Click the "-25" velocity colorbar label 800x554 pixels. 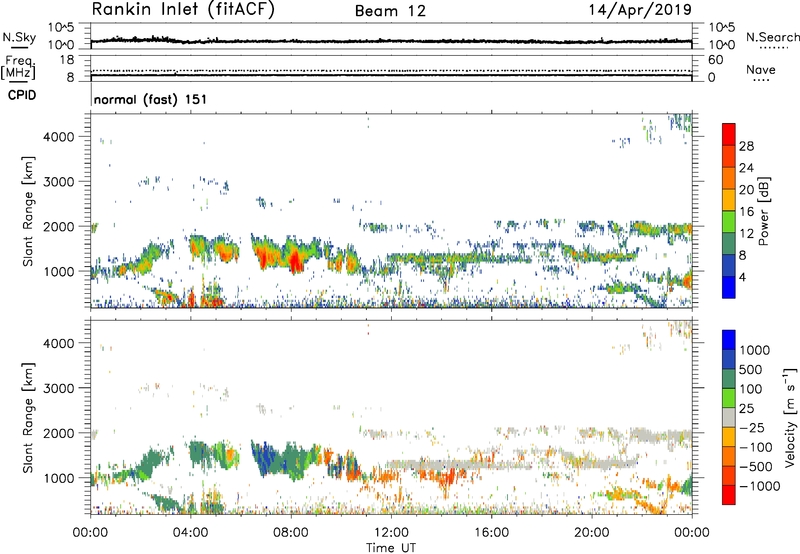[751, 428]
